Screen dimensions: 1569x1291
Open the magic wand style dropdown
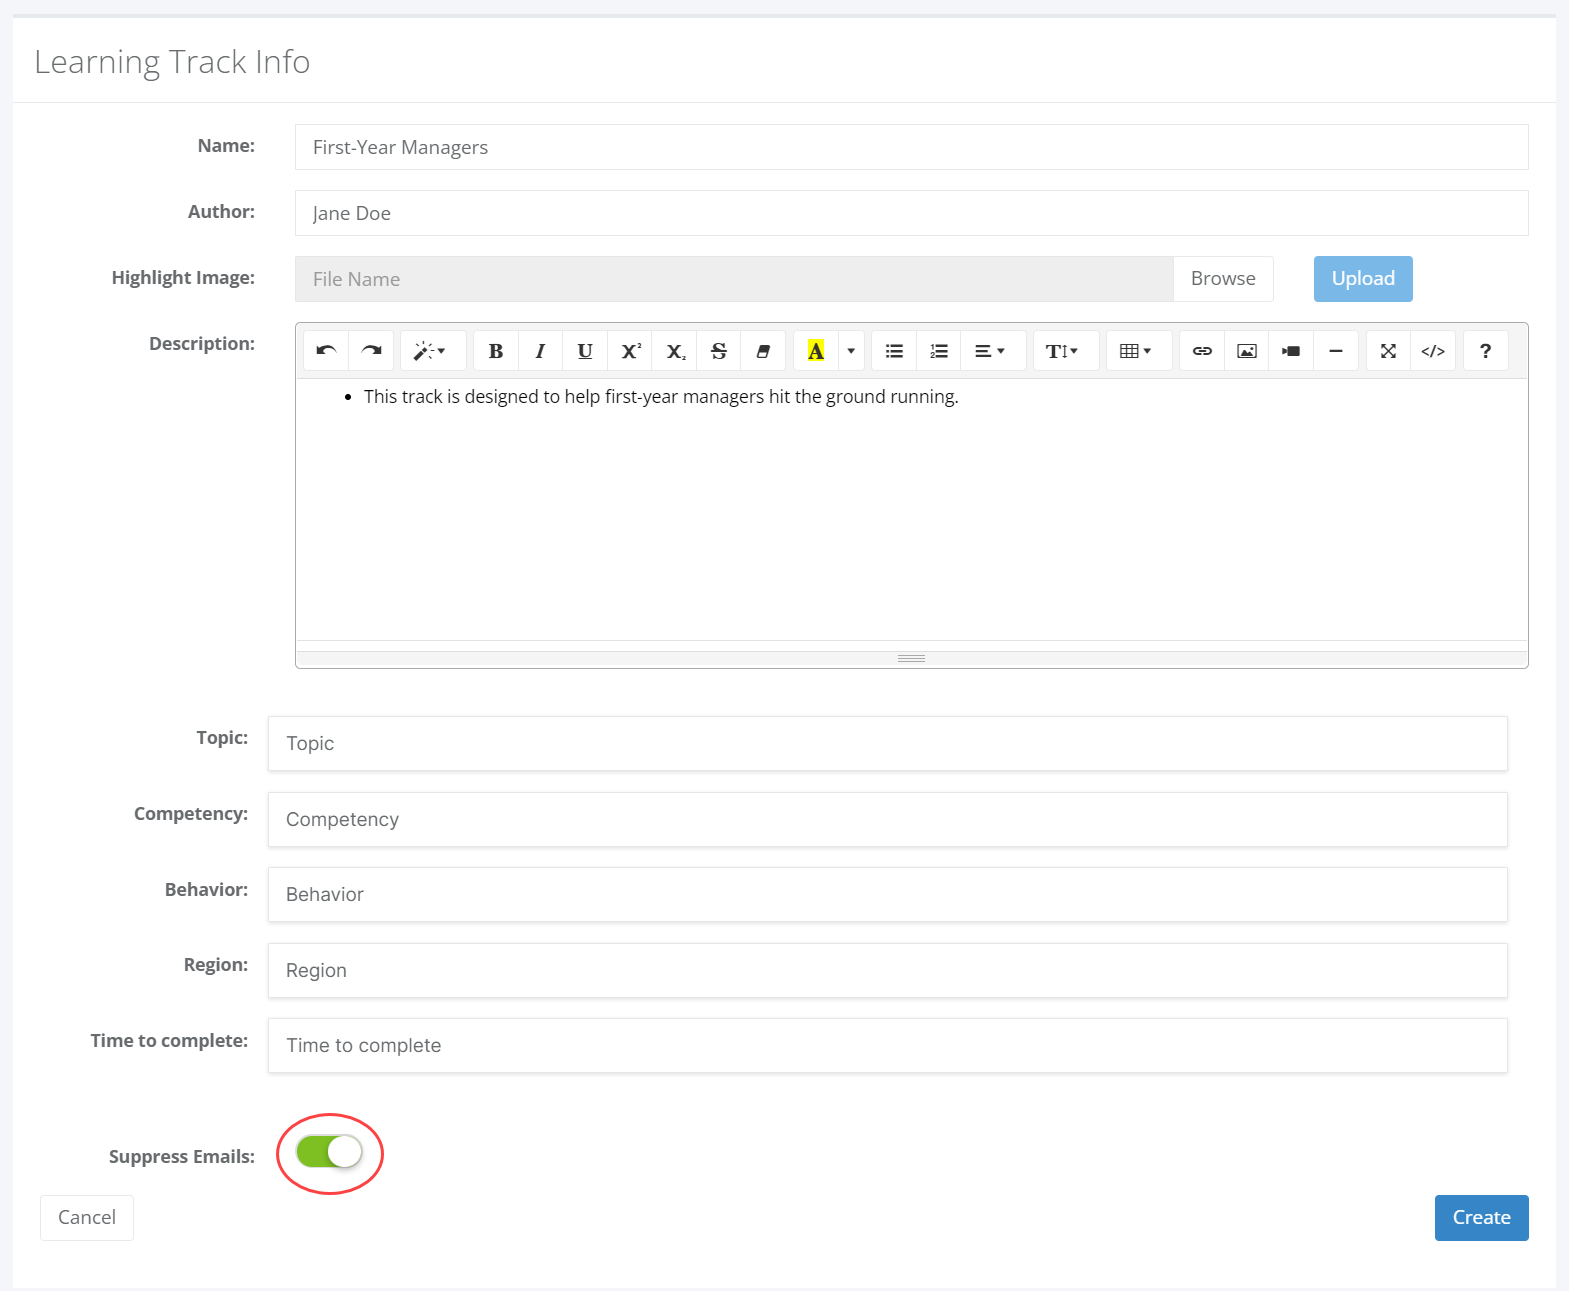tap(430, 351)
